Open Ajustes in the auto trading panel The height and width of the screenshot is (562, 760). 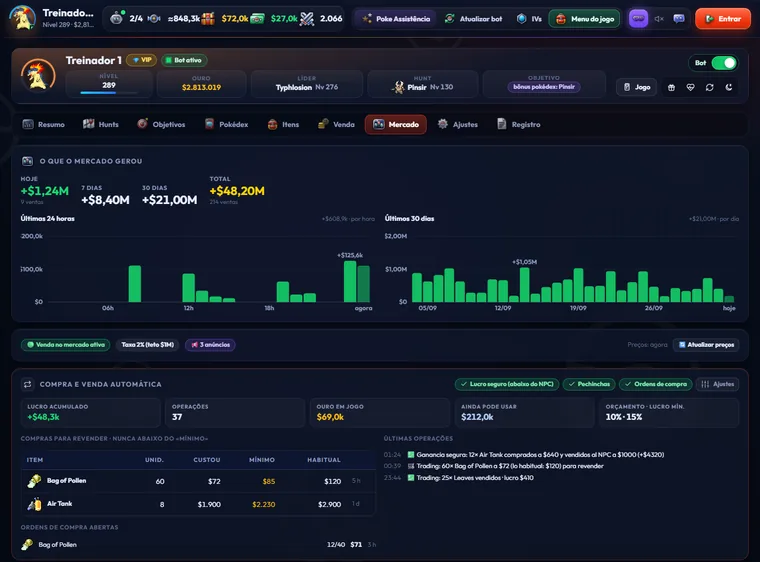pos(717,384)
